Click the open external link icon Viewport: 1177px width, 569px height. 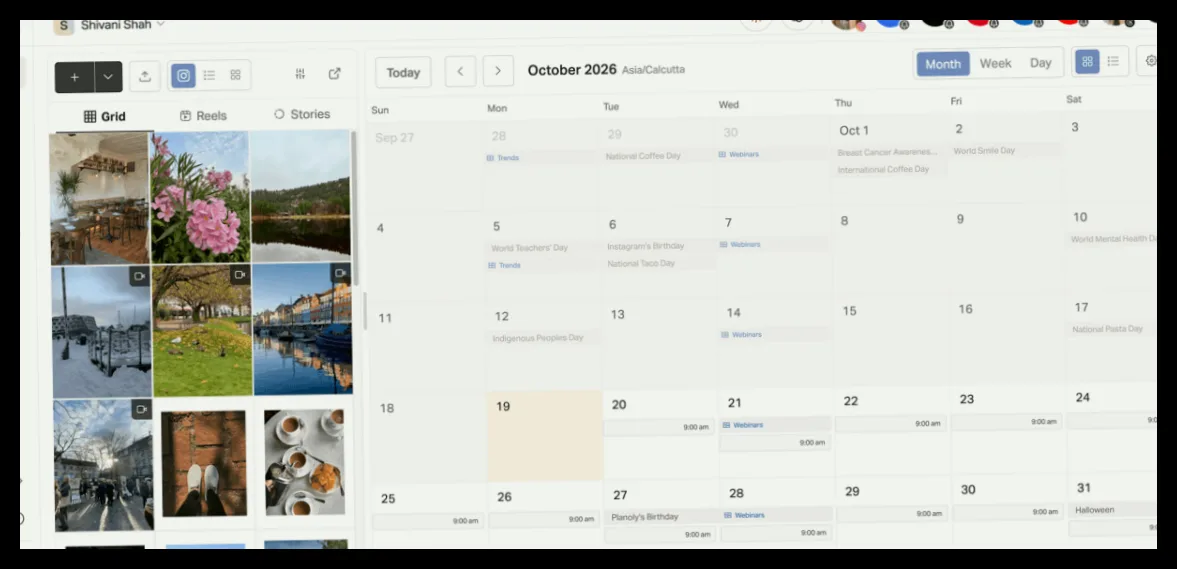pos(335,74)
